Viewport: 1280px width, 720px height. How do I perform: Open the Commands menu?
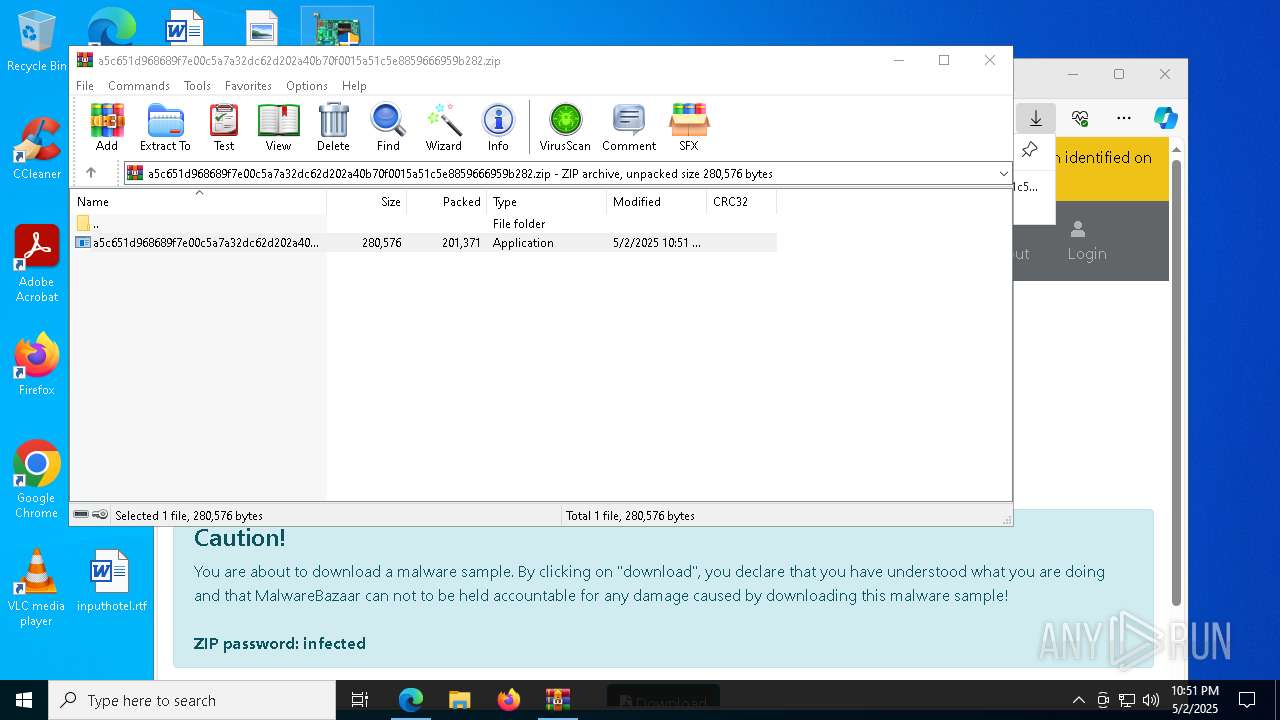tap(139, 86)
